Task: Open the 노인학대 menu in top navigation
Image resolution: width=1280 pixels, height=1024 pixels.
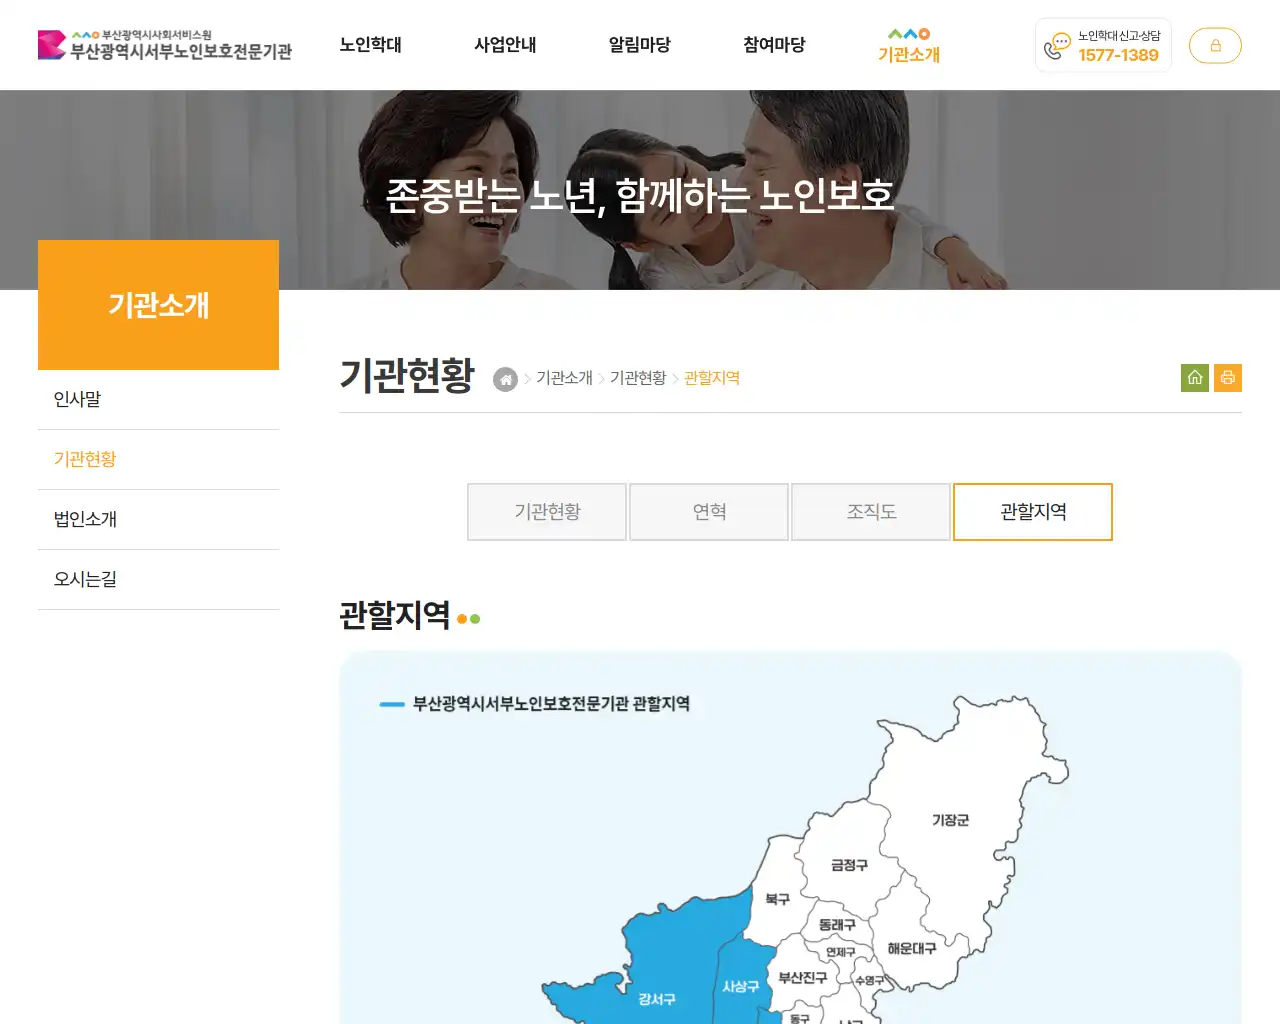Action: (x=372, y=45)
